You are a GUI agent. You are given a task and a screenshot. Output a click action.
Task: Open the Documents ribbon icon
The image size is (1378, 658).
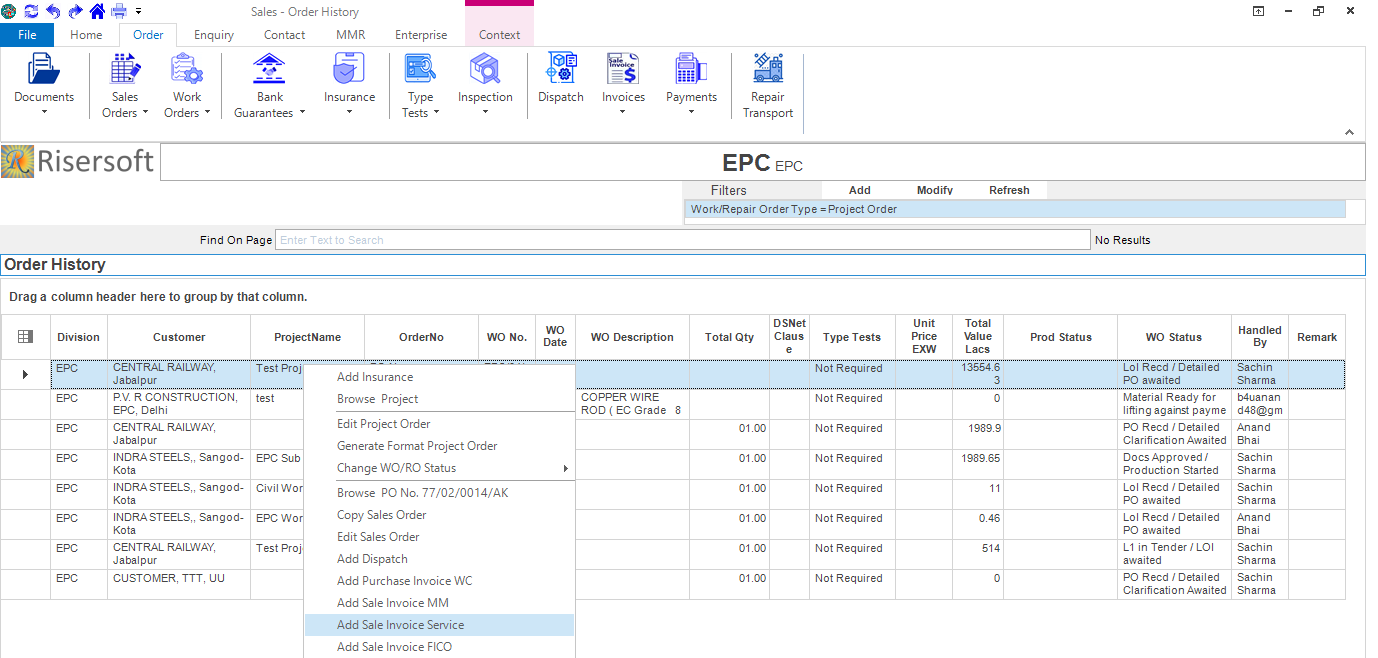pyautogui.click(x=44, y=70)
